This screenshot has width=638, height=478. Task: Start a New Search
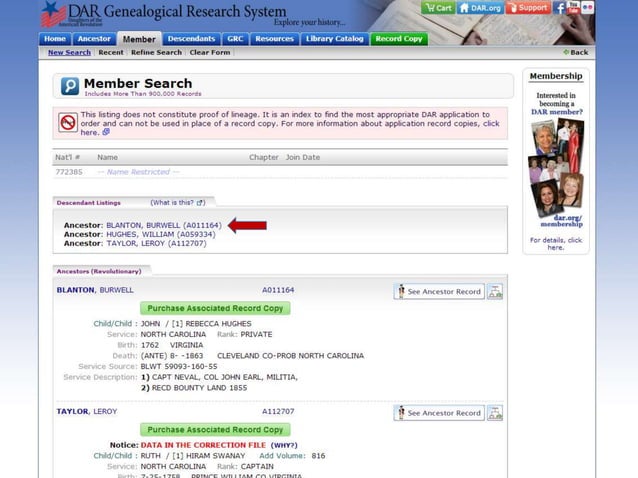tap(69, 52)
